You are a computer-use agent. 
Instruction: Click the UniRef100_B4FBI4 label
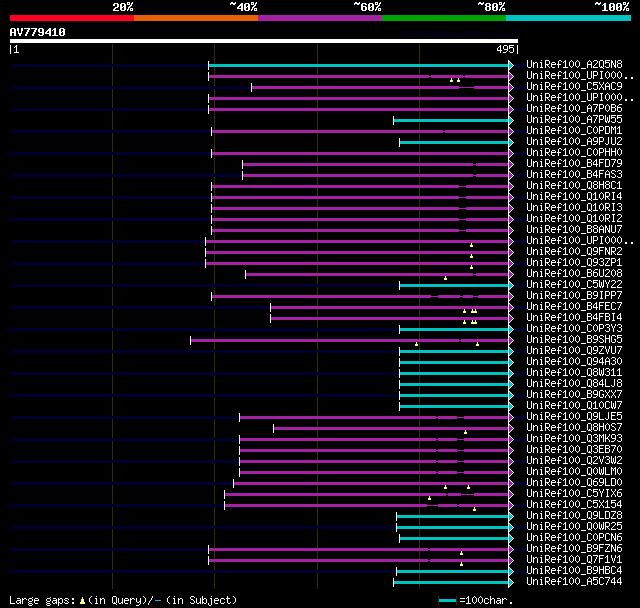(574, 318)
